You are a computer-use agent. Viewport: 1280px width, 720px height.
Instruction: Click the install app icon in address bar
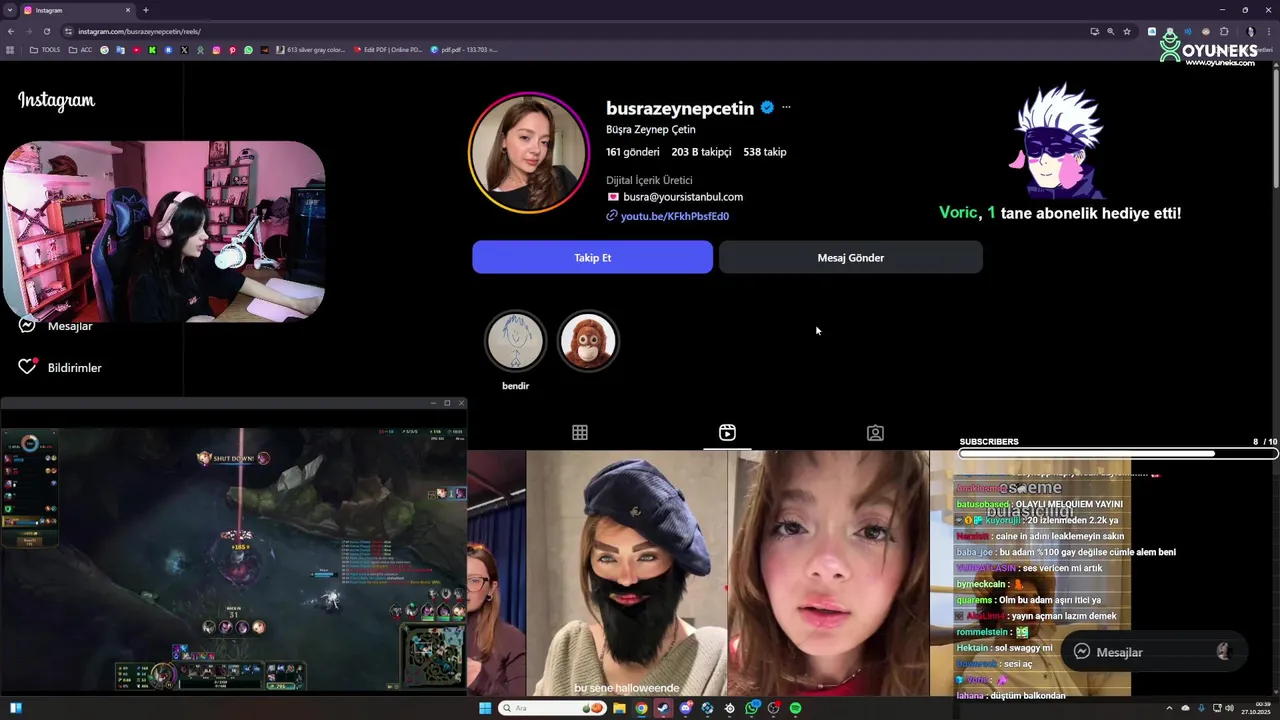1094,31
